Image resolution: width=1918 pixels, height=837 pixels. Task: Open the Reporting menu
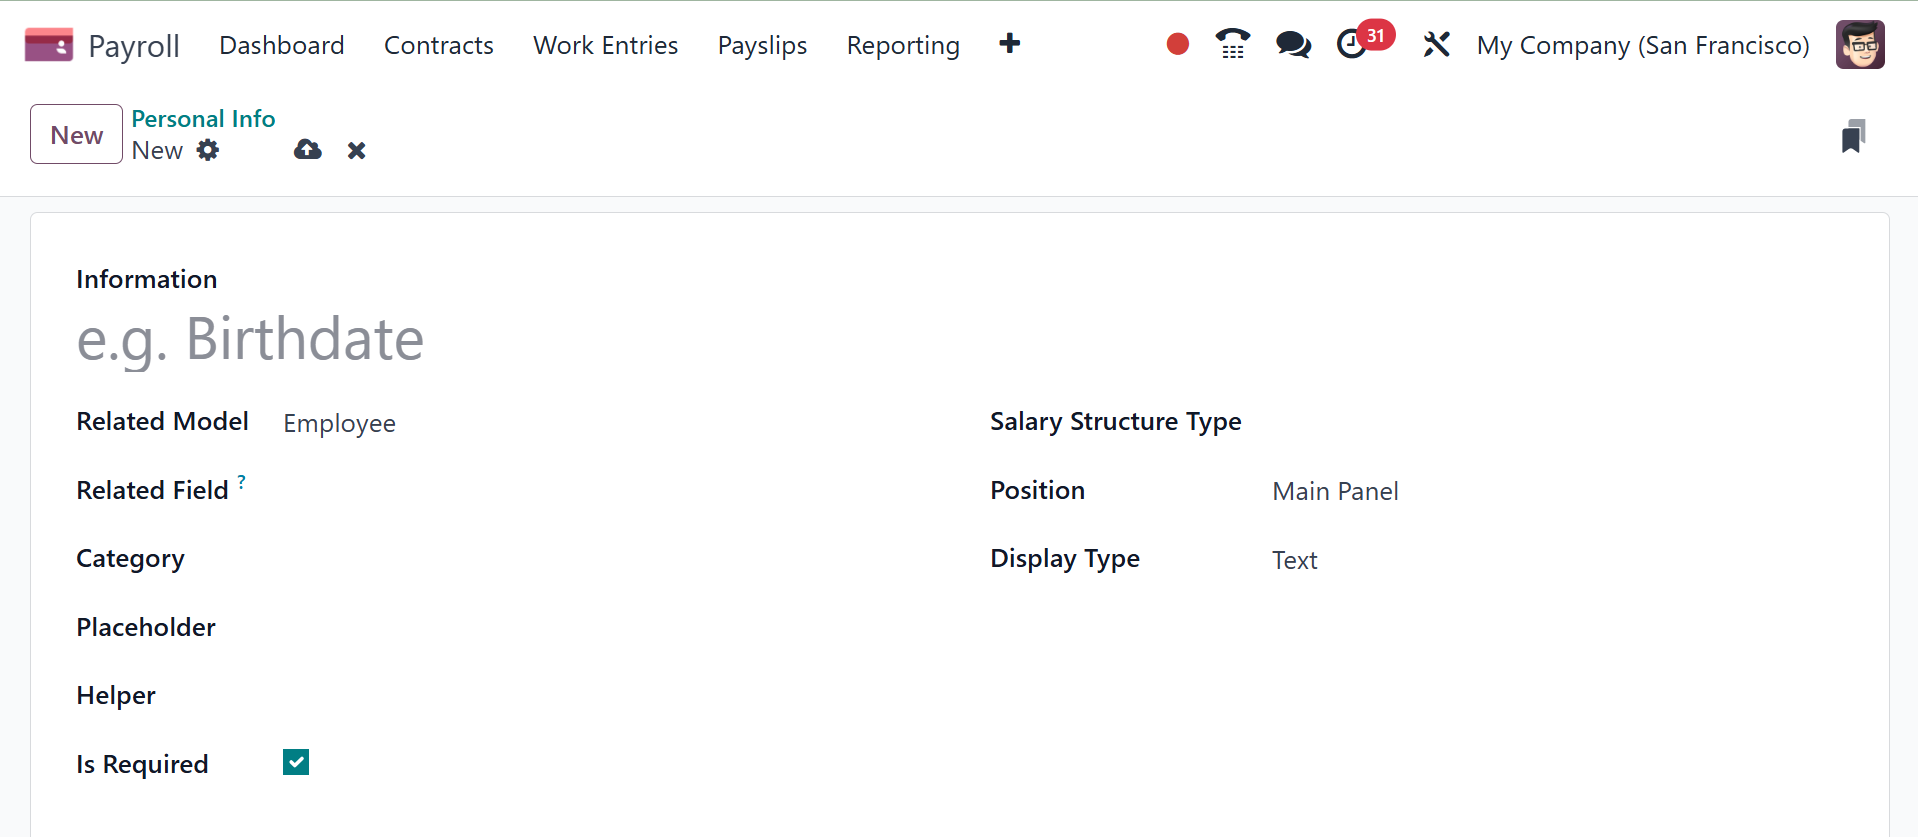coord(902,45)
